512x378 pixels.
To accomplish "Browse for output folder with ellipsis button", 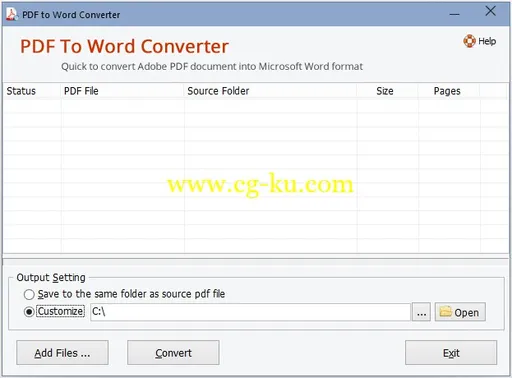I will tap(421, 312).
